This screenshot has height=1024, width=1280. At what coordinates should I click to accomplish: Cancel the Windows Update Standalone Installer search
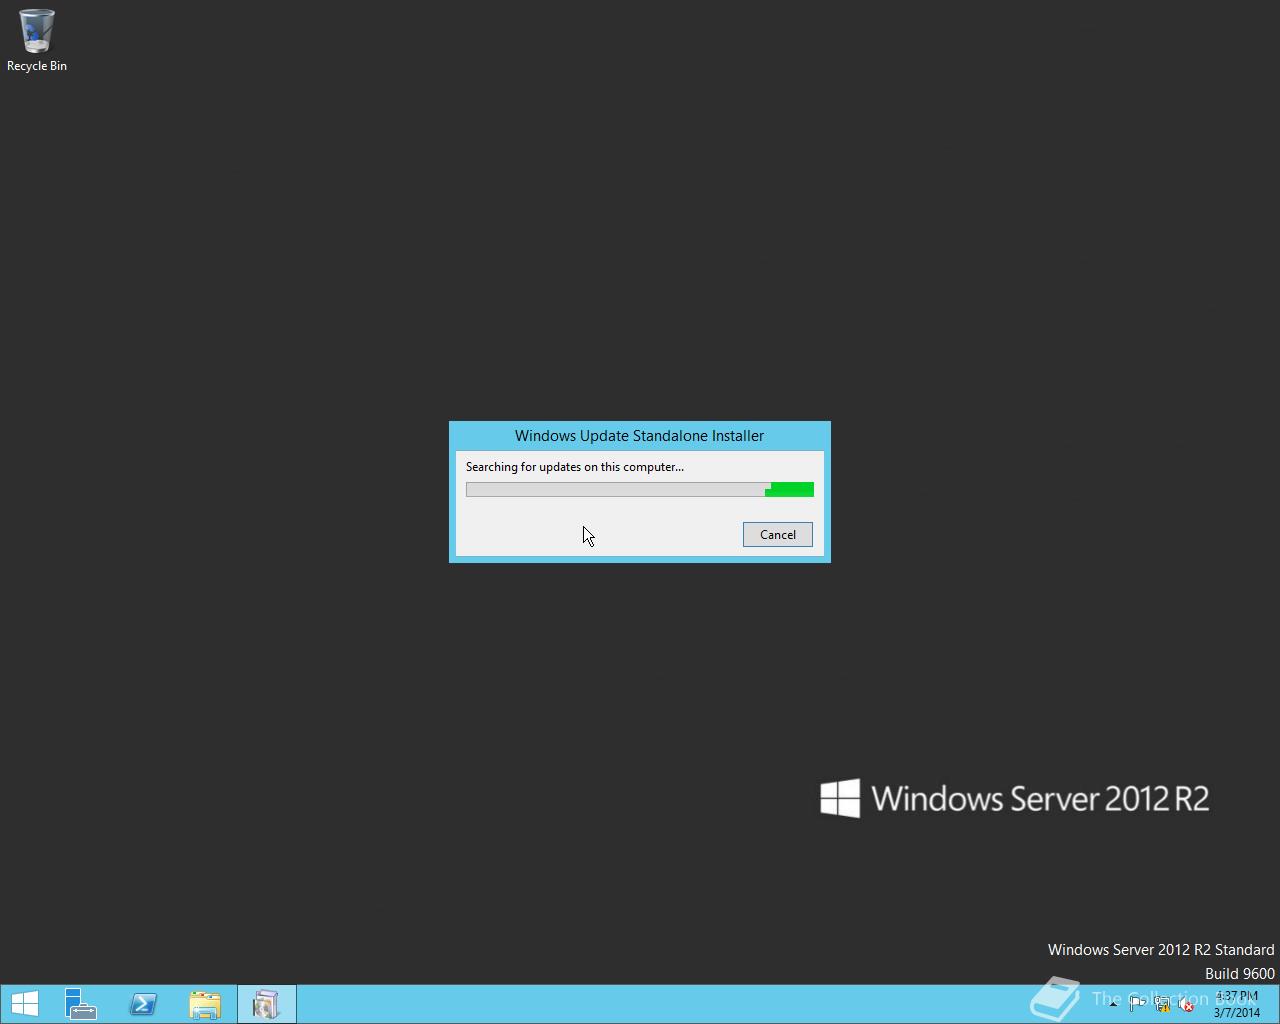pyautogui.click(x=777, y=535)
